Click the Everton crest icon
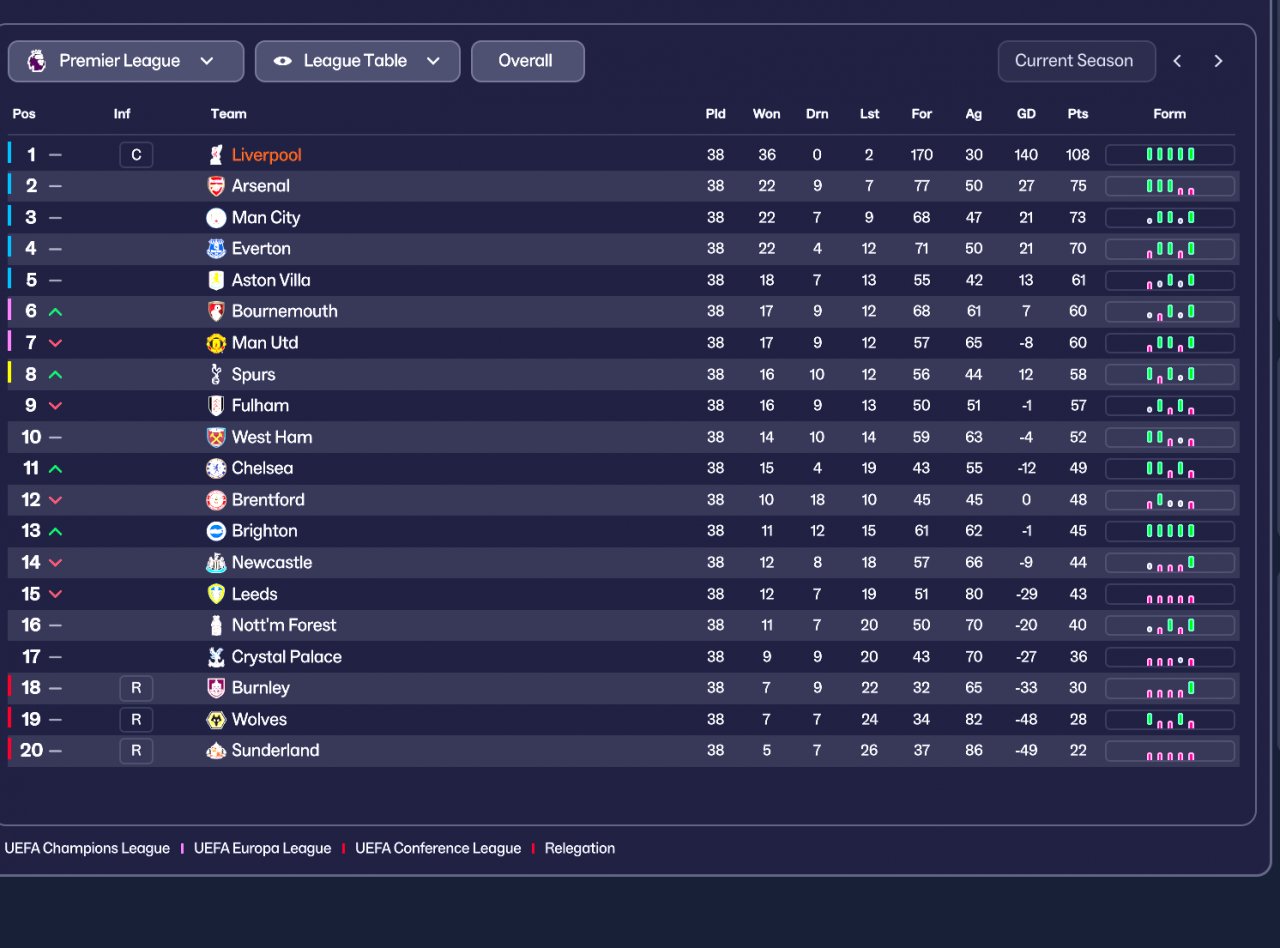1280x948 pixels. [216, 249]
